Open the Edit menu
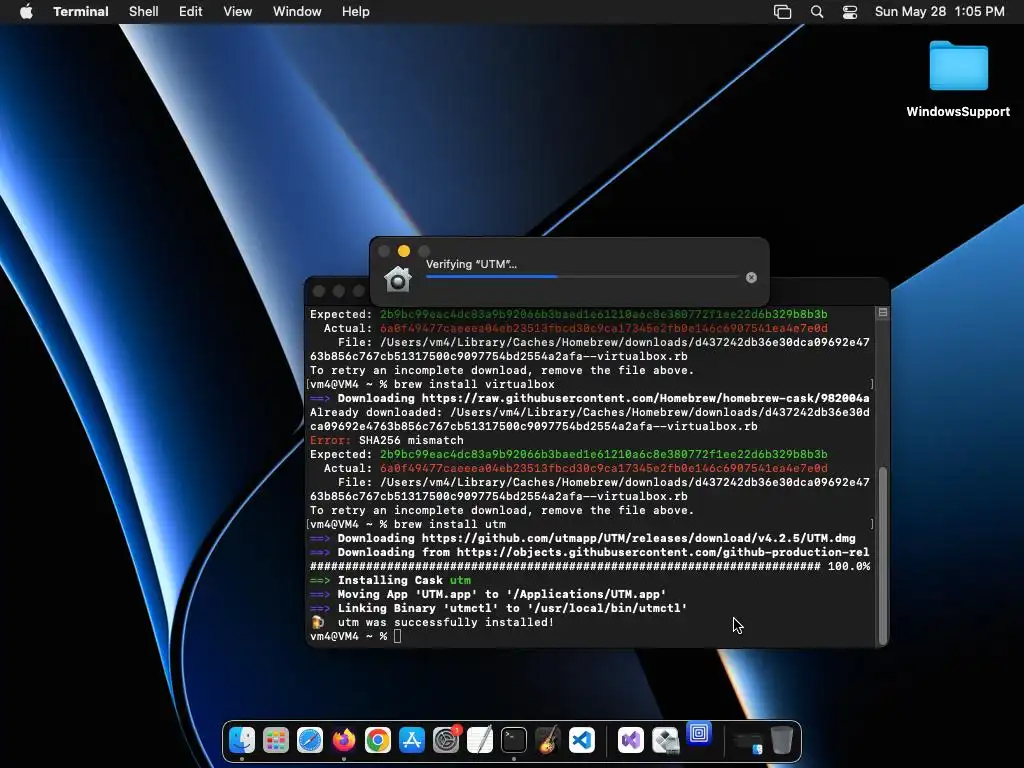This screenshot has height=768, width=1024. (191, 12)
